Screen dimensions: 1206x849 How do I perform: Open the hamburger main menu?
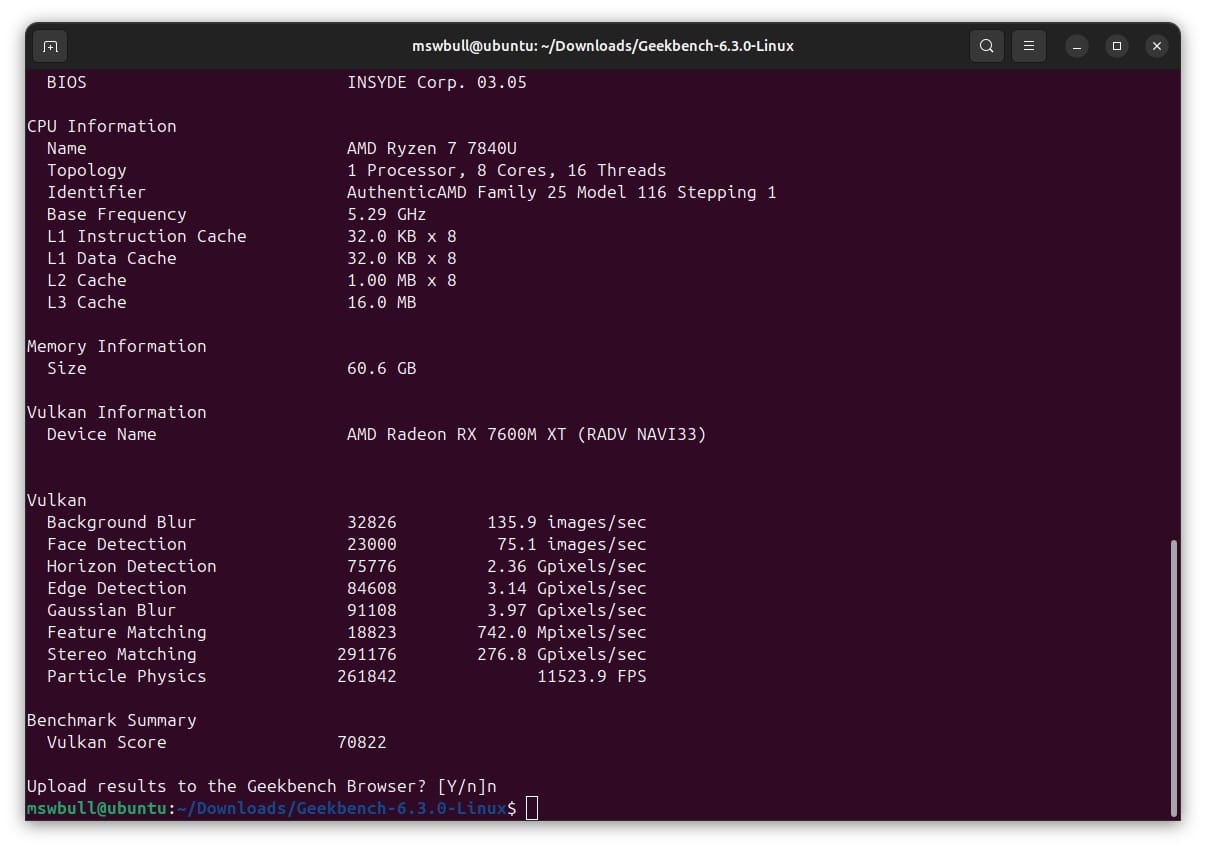[x=1029, y=46]
